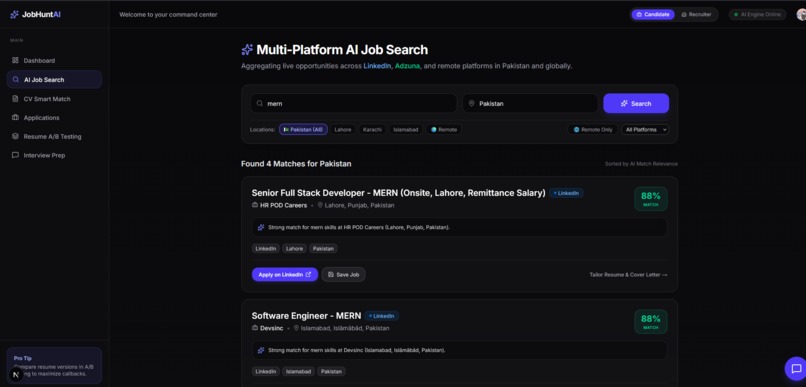This screenshot has width=806, height=387.
Task: Click the job keyword search field
Action: coord(354,103)
